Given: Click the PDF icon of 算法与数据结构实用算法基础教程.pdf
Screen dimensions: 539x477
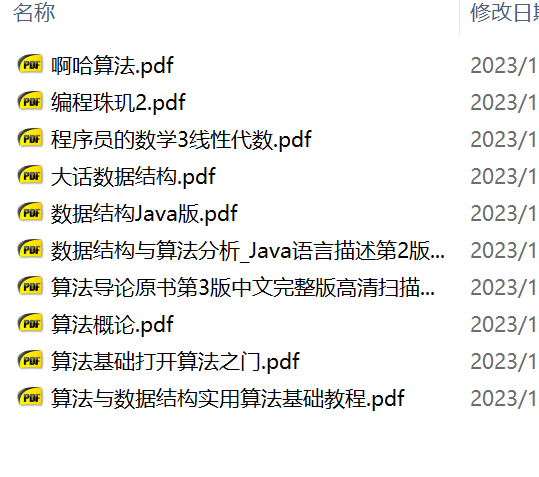Looking at the screenshot, I should tap(30, 398).
